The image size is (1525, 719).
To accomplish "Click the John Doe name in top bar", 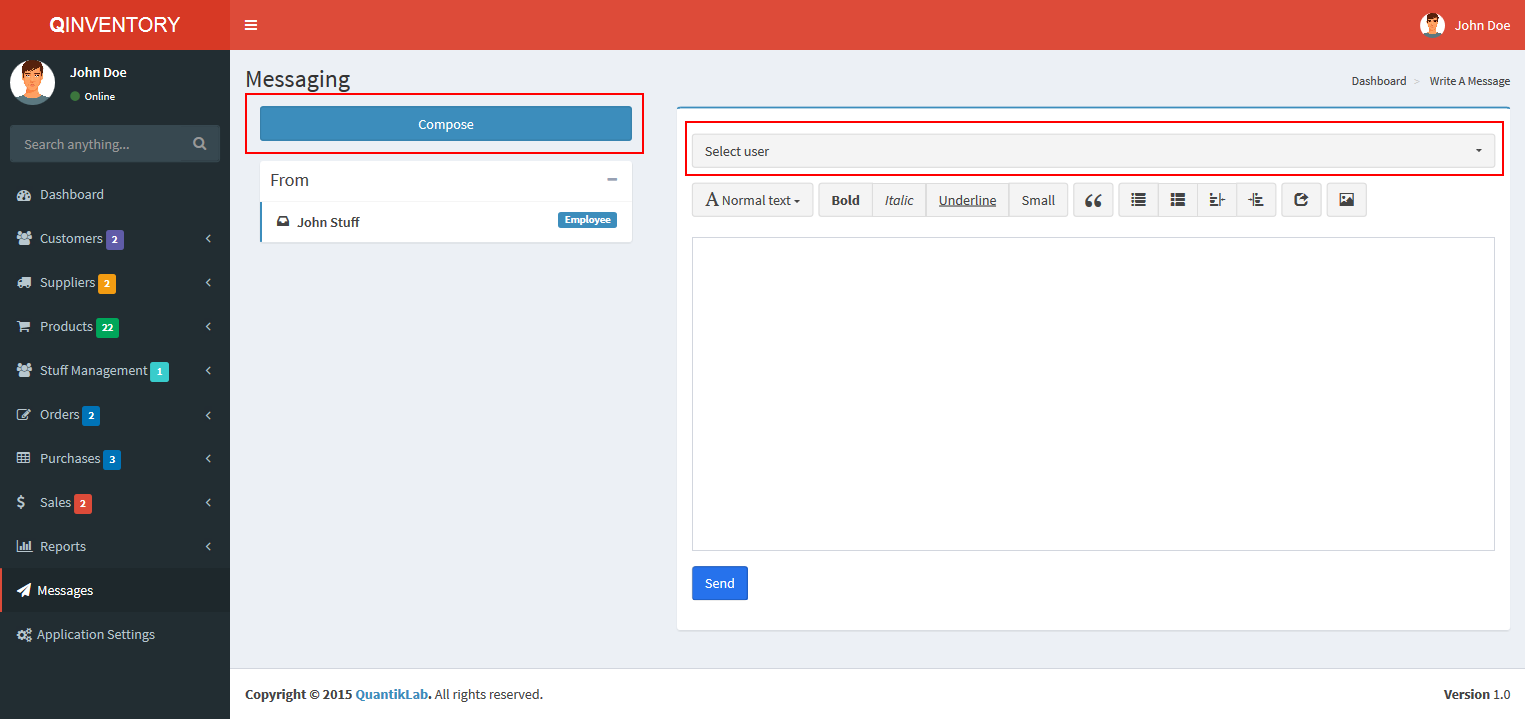I will 1482,25.
